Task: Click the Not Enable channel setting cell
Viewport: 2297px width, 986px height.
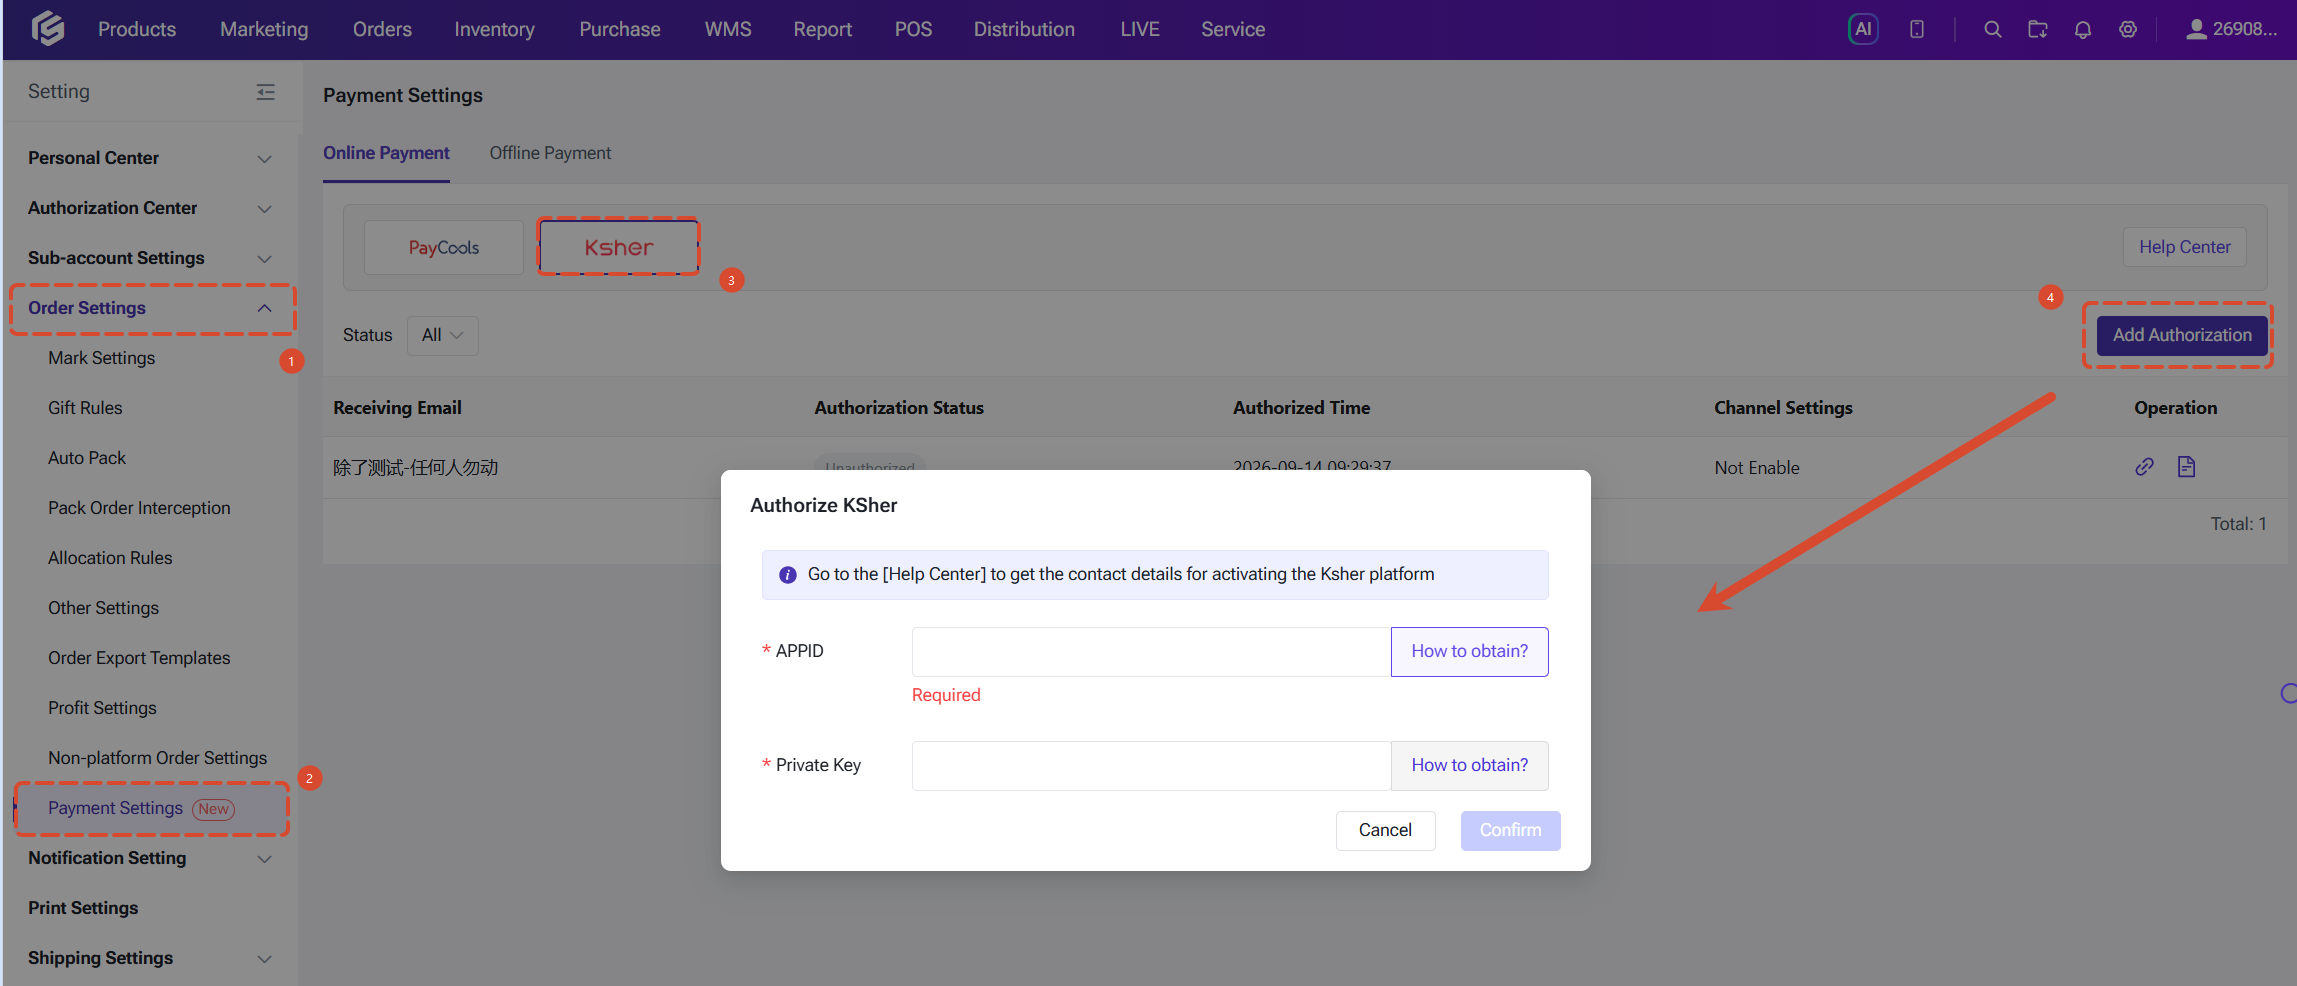Action: tap(1756, 468)
